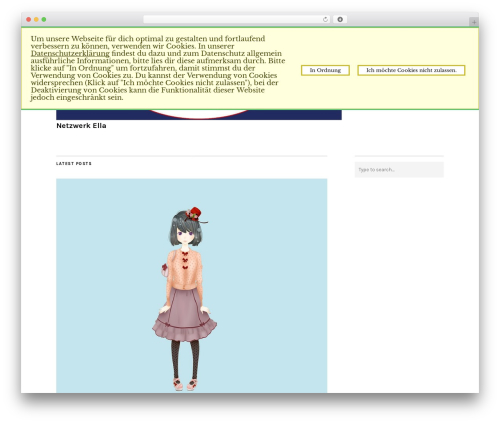500x423 pixels.
Task: Click "Ich möchte Cookies nicht zulassen." button
Action: pyautogui.click(x=411, y=70)
